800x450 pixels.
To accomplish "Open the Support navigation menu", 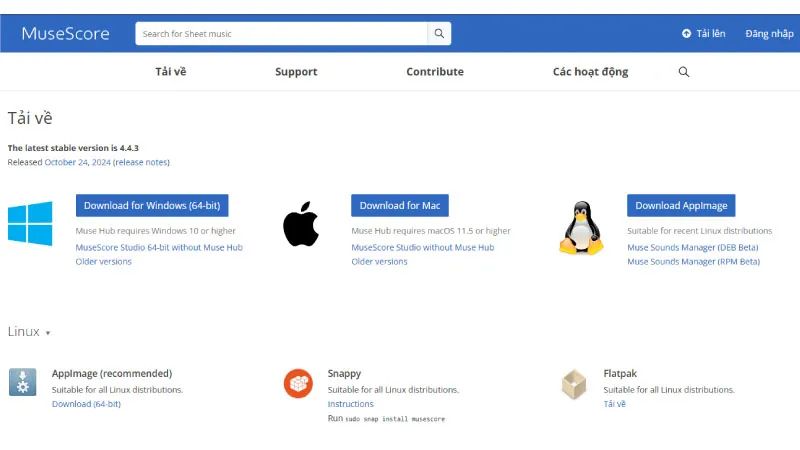I will [x=296, y=72].
